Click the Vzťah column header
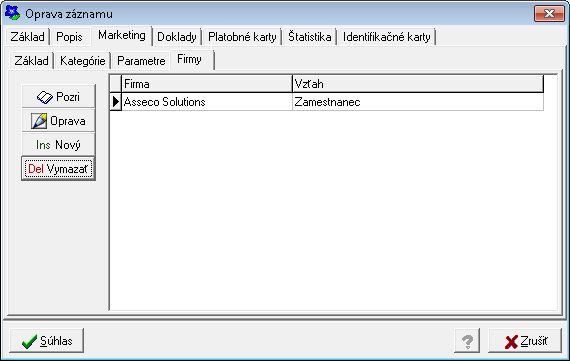The image size is (570, 361). pos(418,84)
